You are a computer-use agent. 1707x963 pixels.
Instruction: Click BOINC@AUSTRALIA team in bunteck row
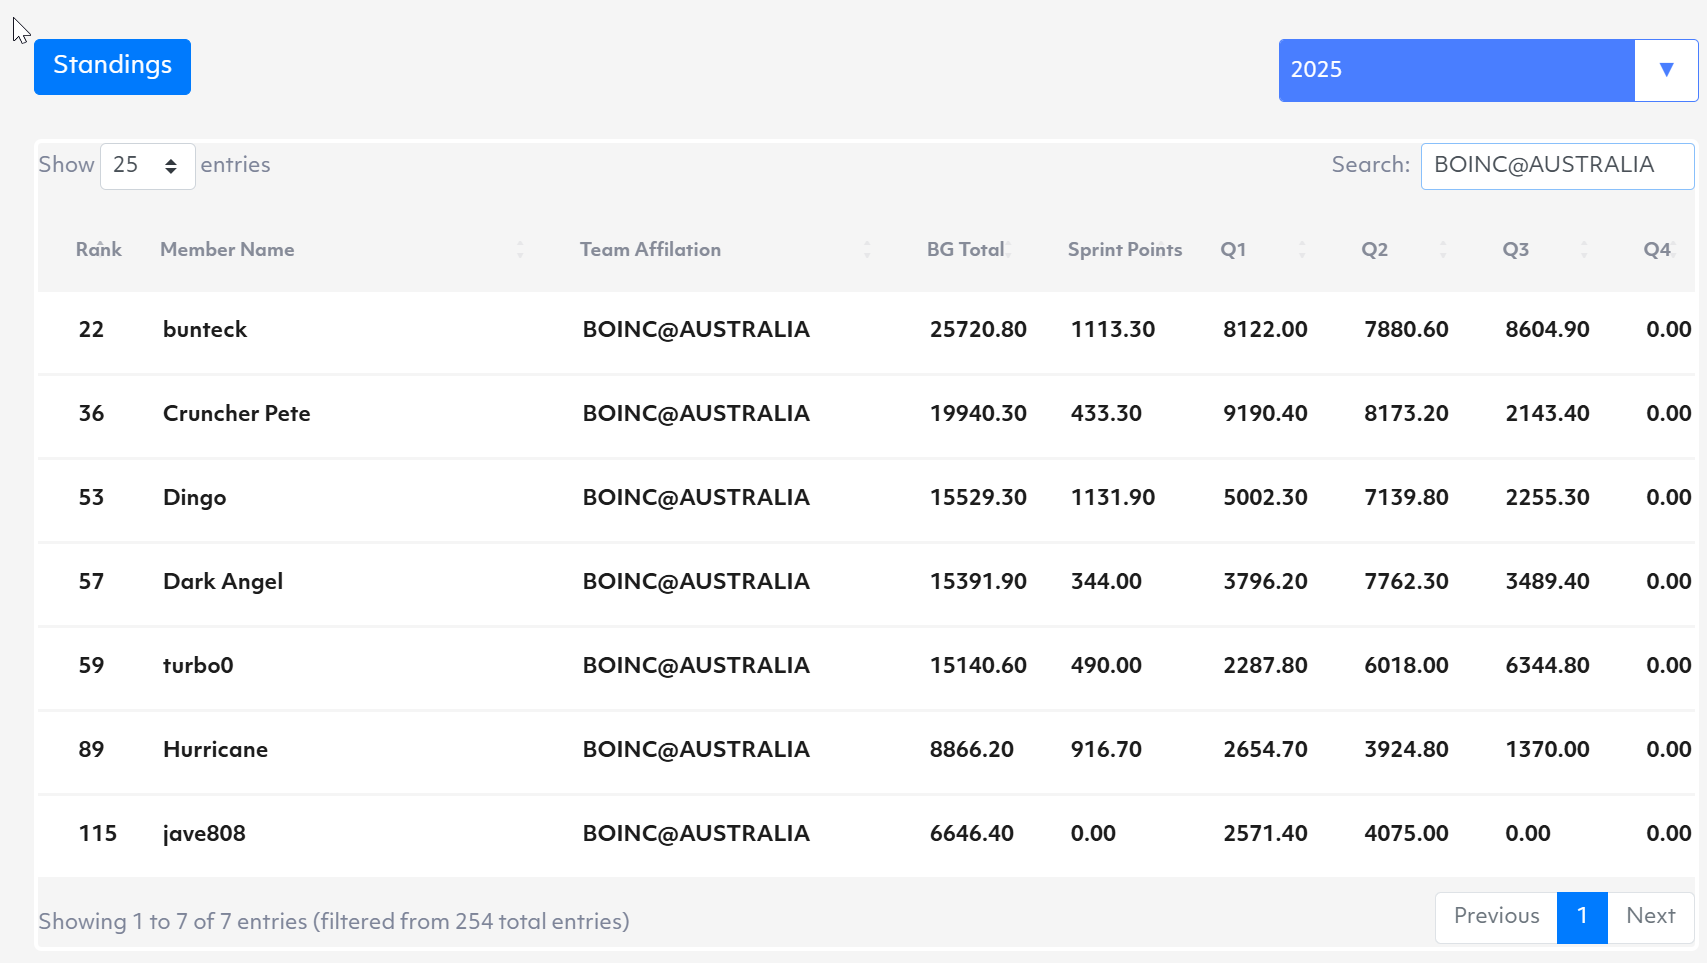[x=696, y=330]
